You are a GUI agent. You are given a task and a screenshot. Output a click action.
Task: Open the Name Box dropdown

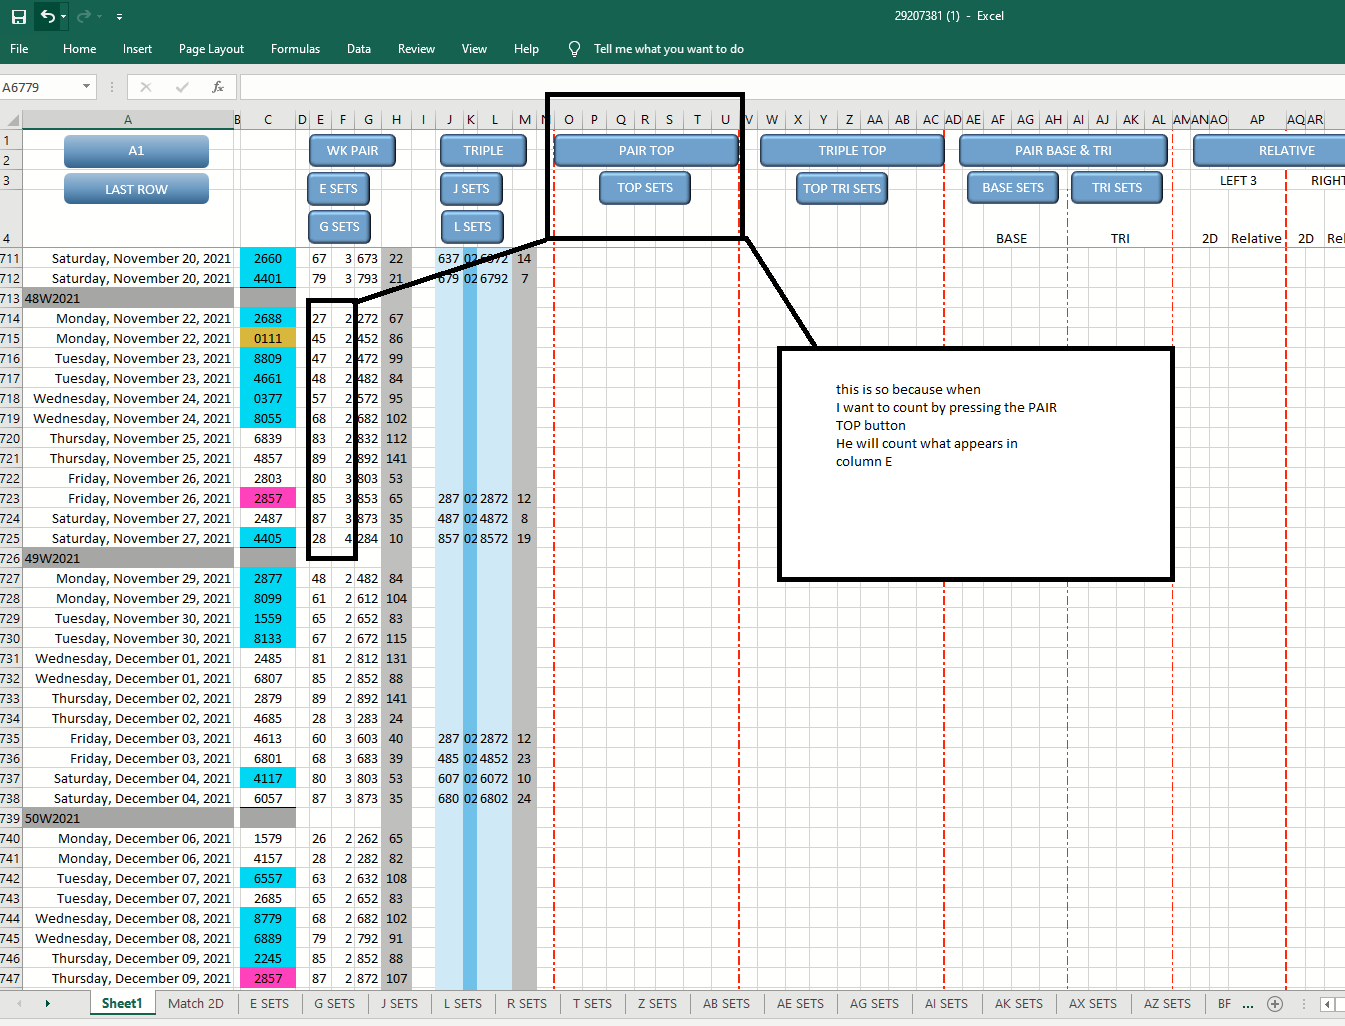pos(88,87)
